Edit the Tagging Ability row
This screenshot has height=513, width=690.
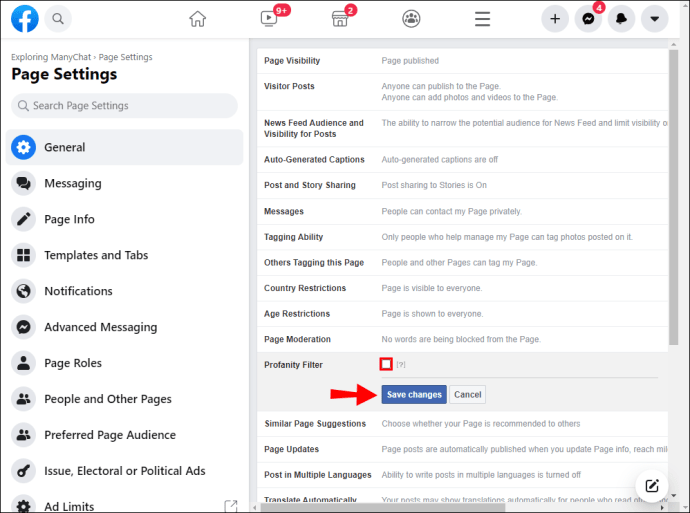point(462,237)
